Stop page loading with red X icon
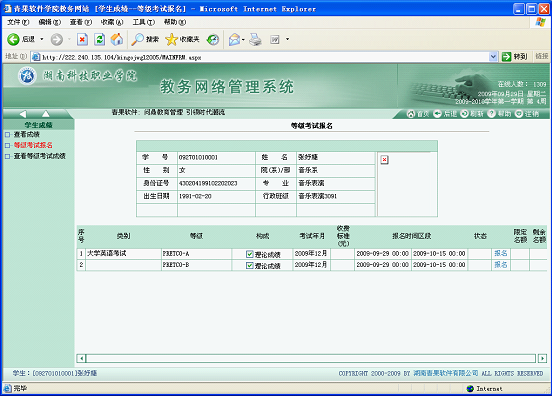This screenshot has width=552, height=396. pyautogui.click(x=82, y=39)
